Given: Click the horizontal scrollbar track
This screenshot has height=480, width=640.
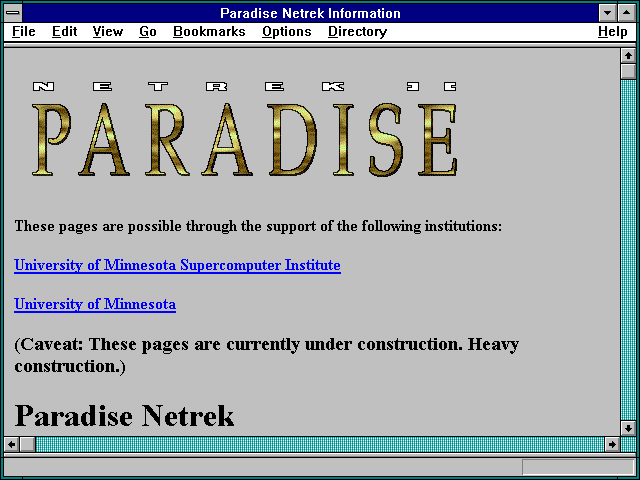Looking at the screenshot, I should coord(320,444).
